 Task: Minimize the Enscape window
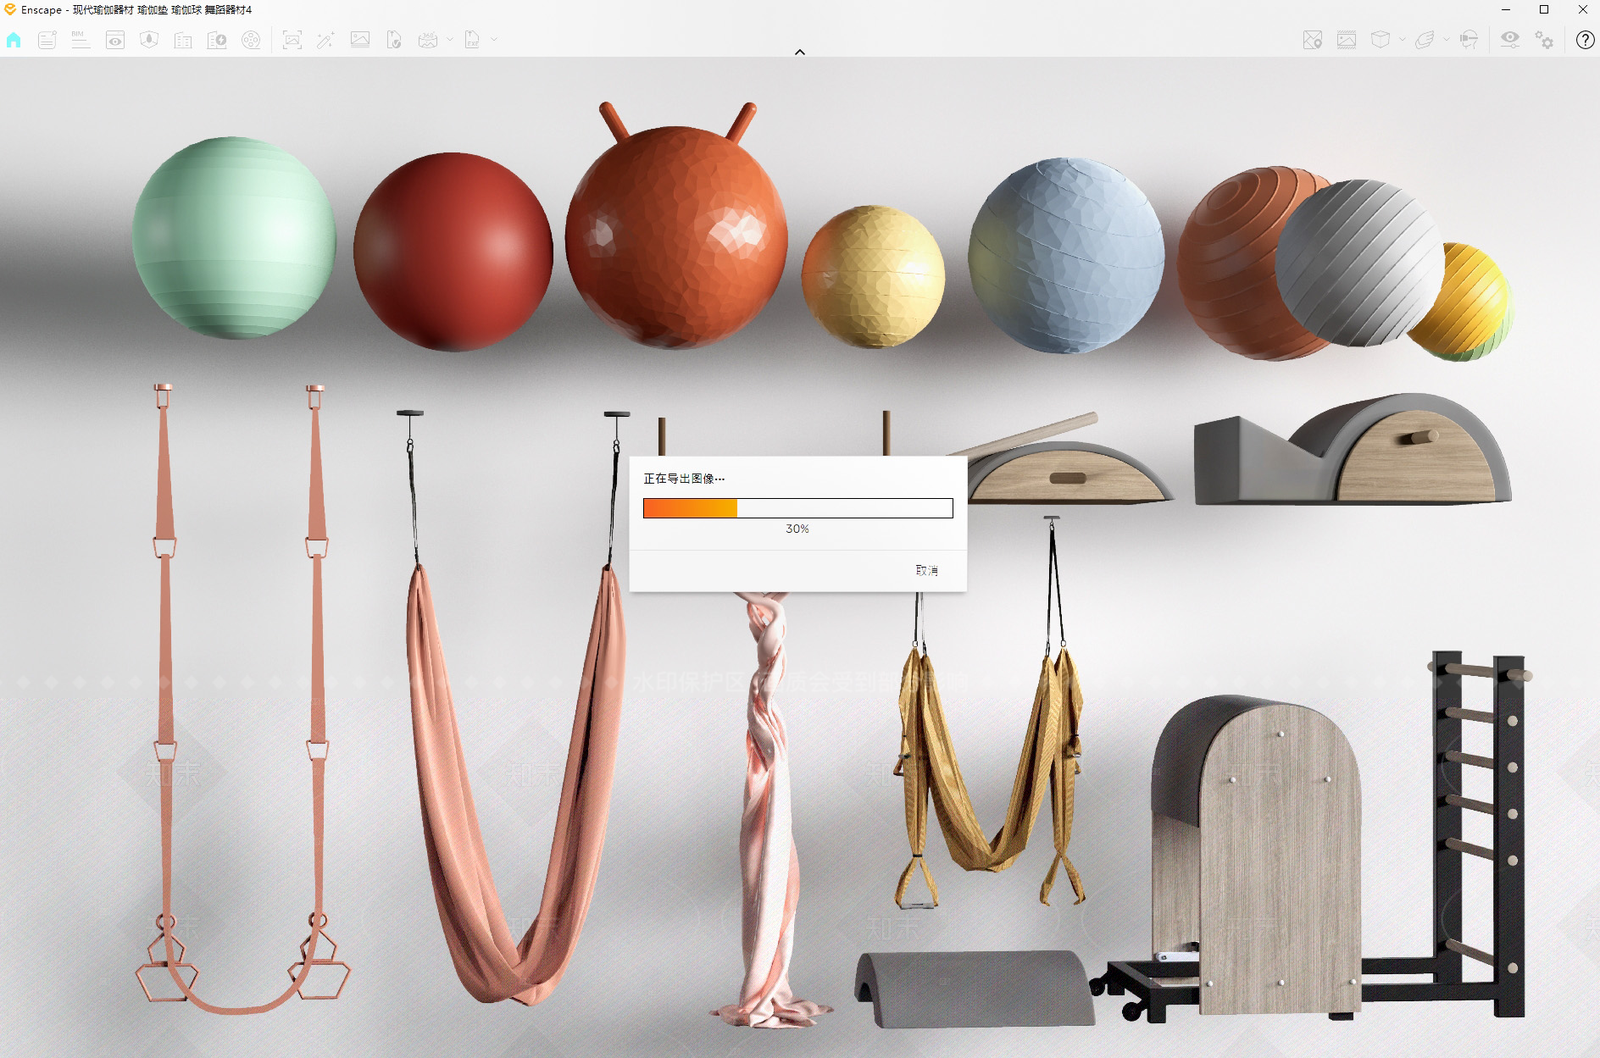1506,9
